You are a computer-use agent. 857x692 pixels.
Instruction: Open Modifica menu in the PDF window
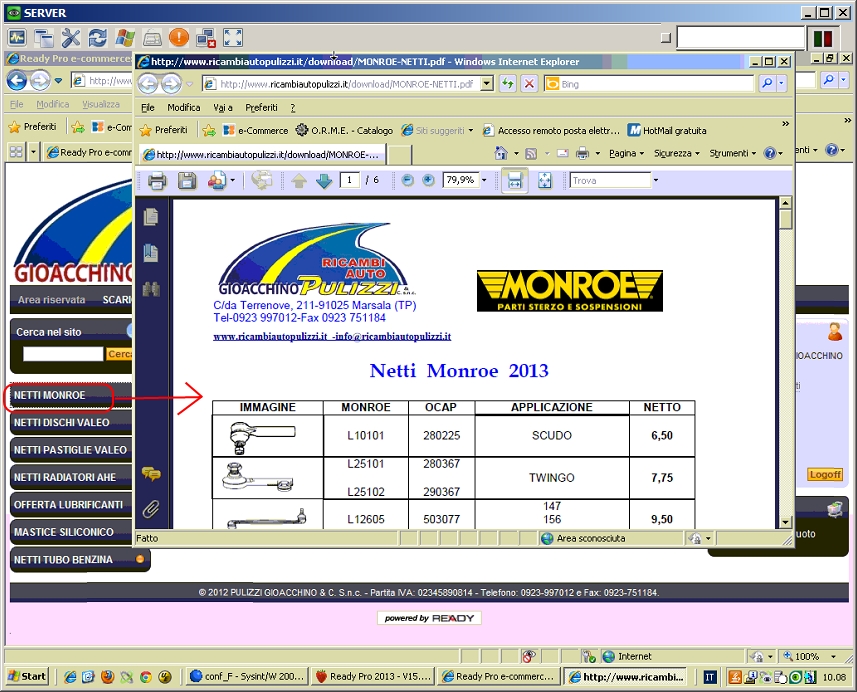pos(184,108)
